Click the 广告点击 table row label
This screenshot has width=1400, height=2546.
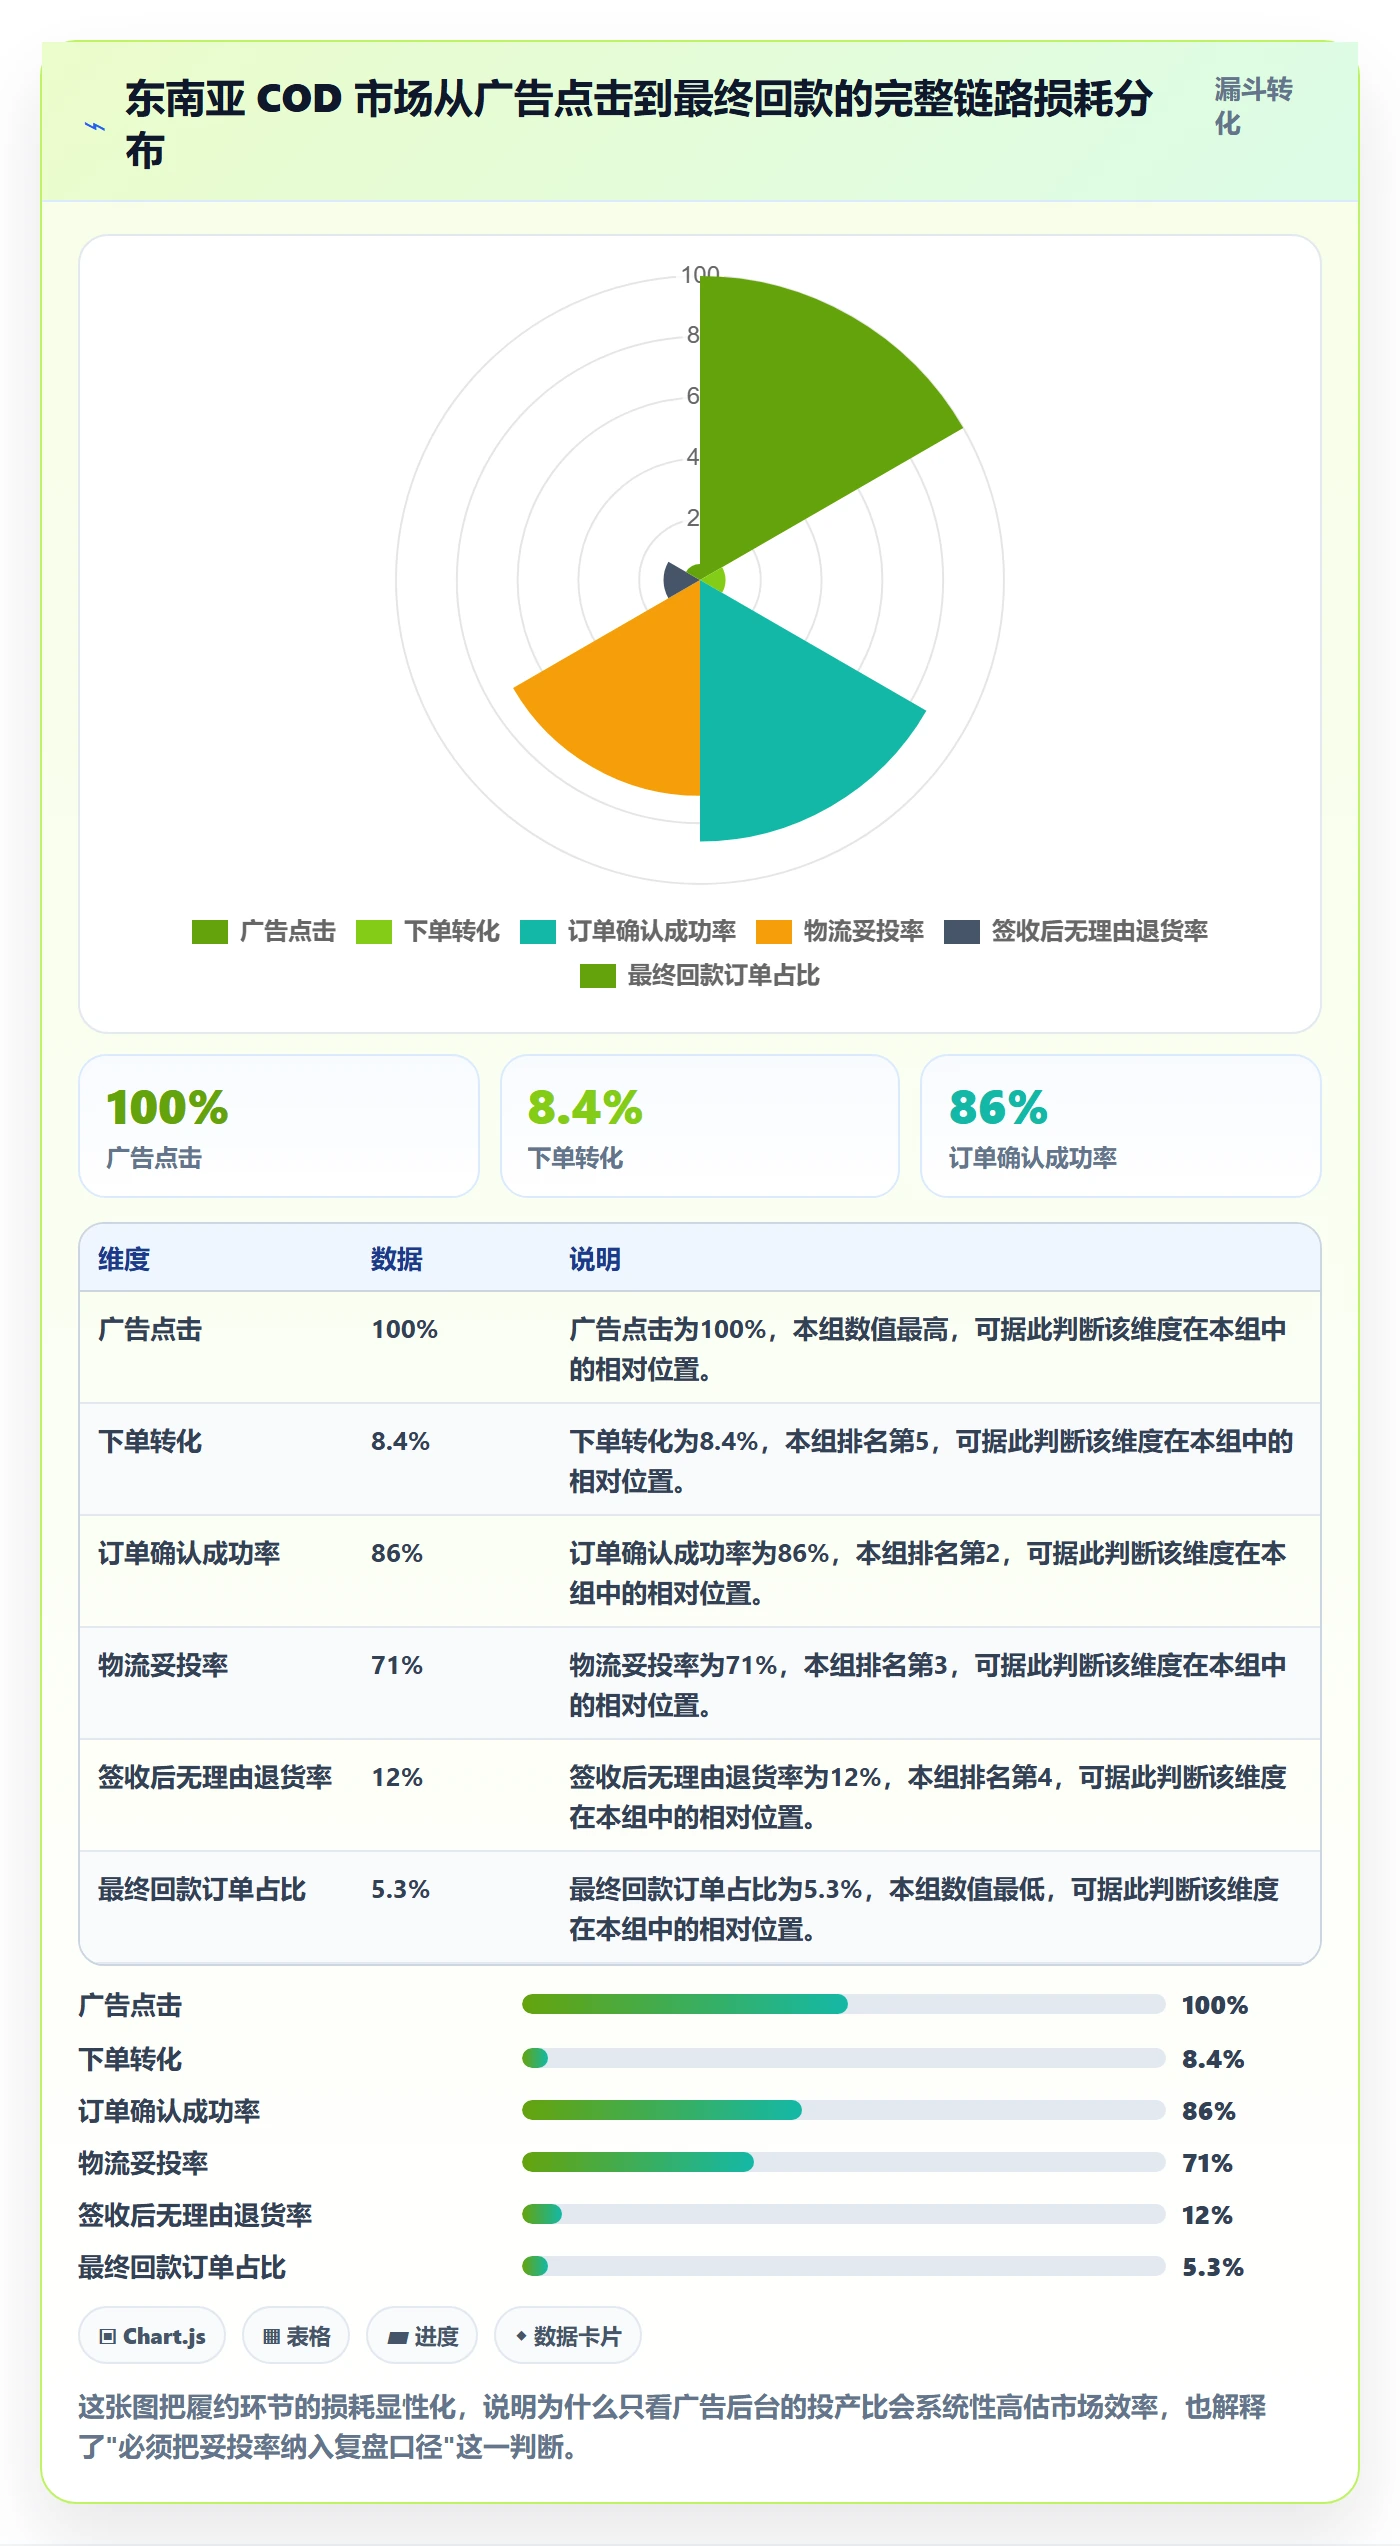coord(150,1329)
